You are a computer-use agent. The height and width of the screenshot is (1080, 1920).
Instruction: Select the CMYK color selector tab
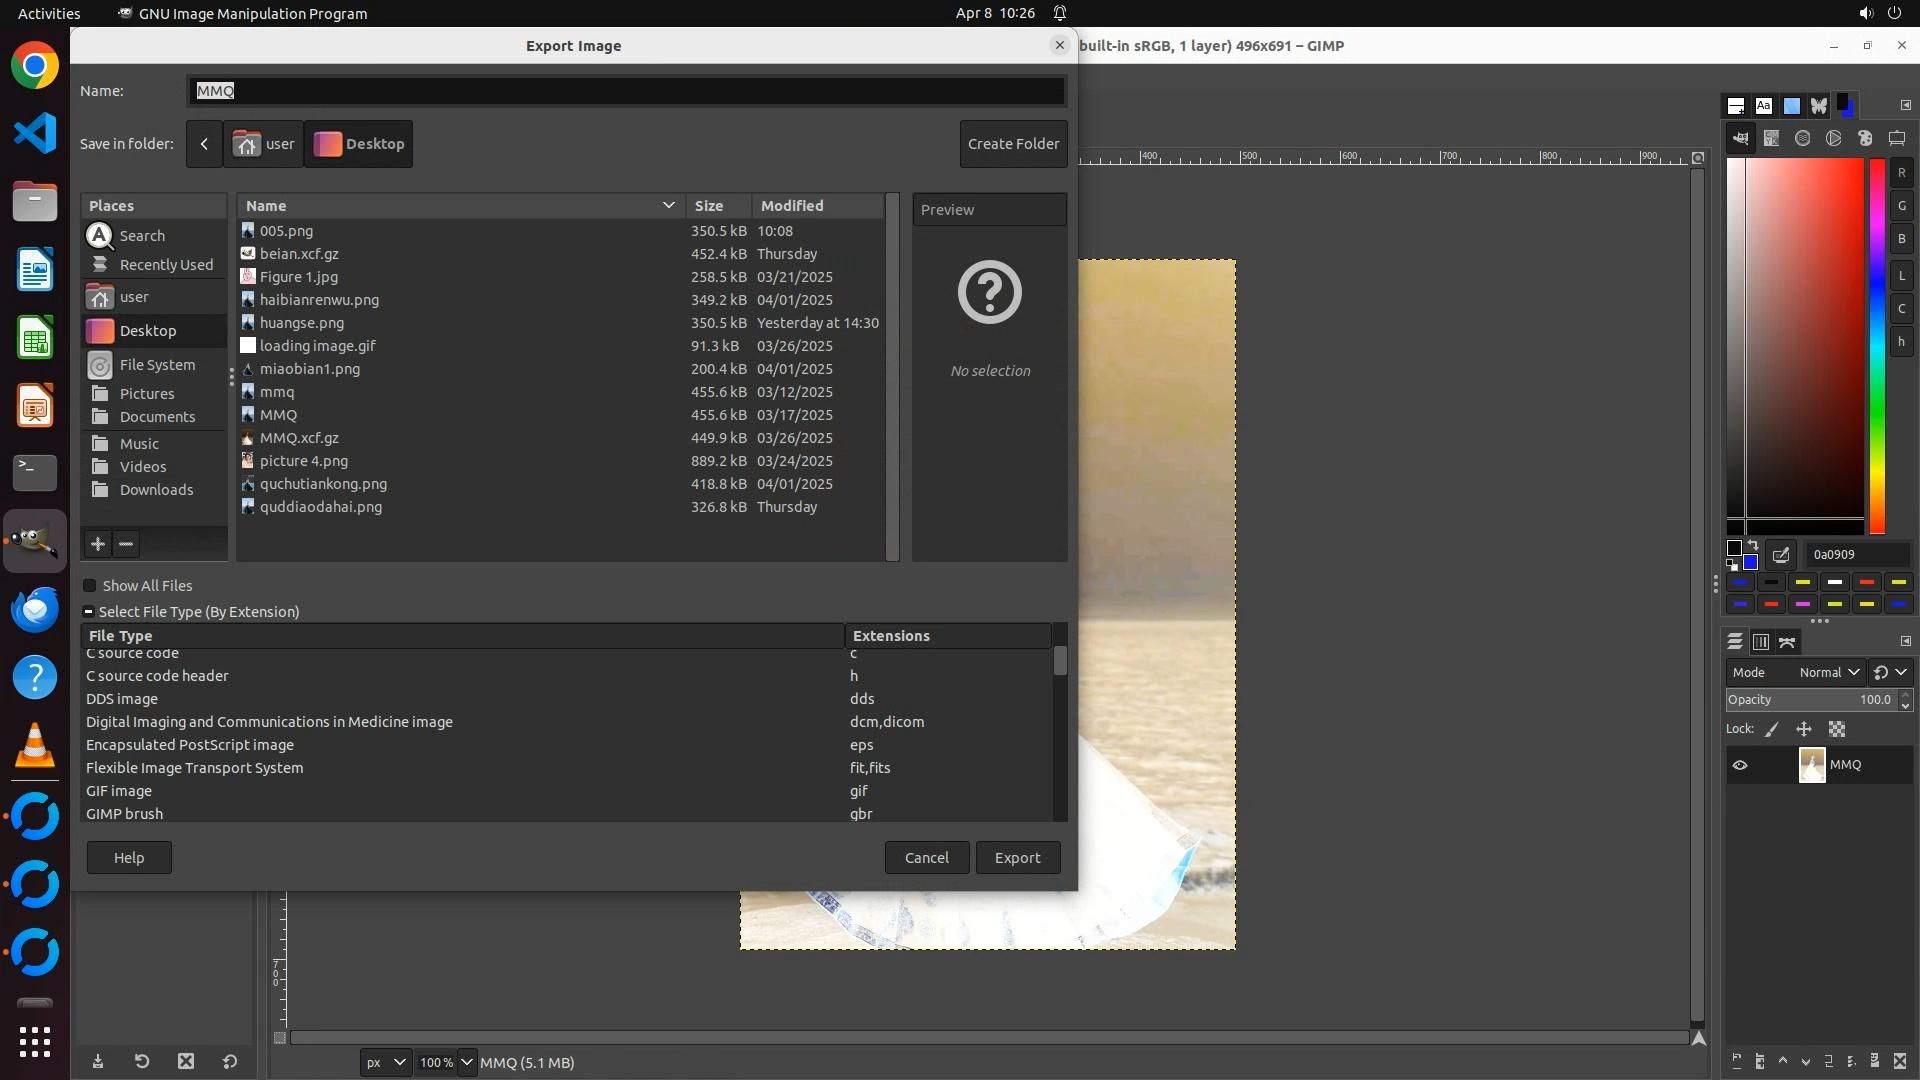tap(1772, 139)
